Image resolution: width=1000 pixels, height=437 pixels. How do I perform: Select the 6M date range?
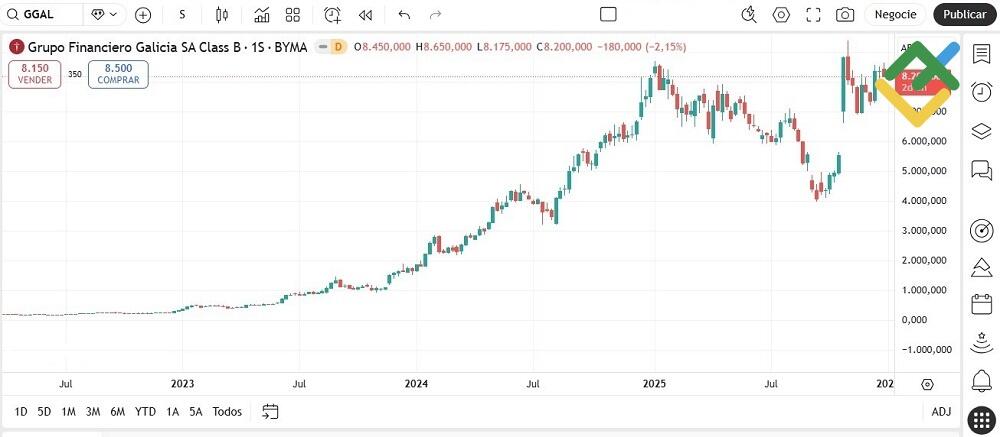tap(117, 411)
